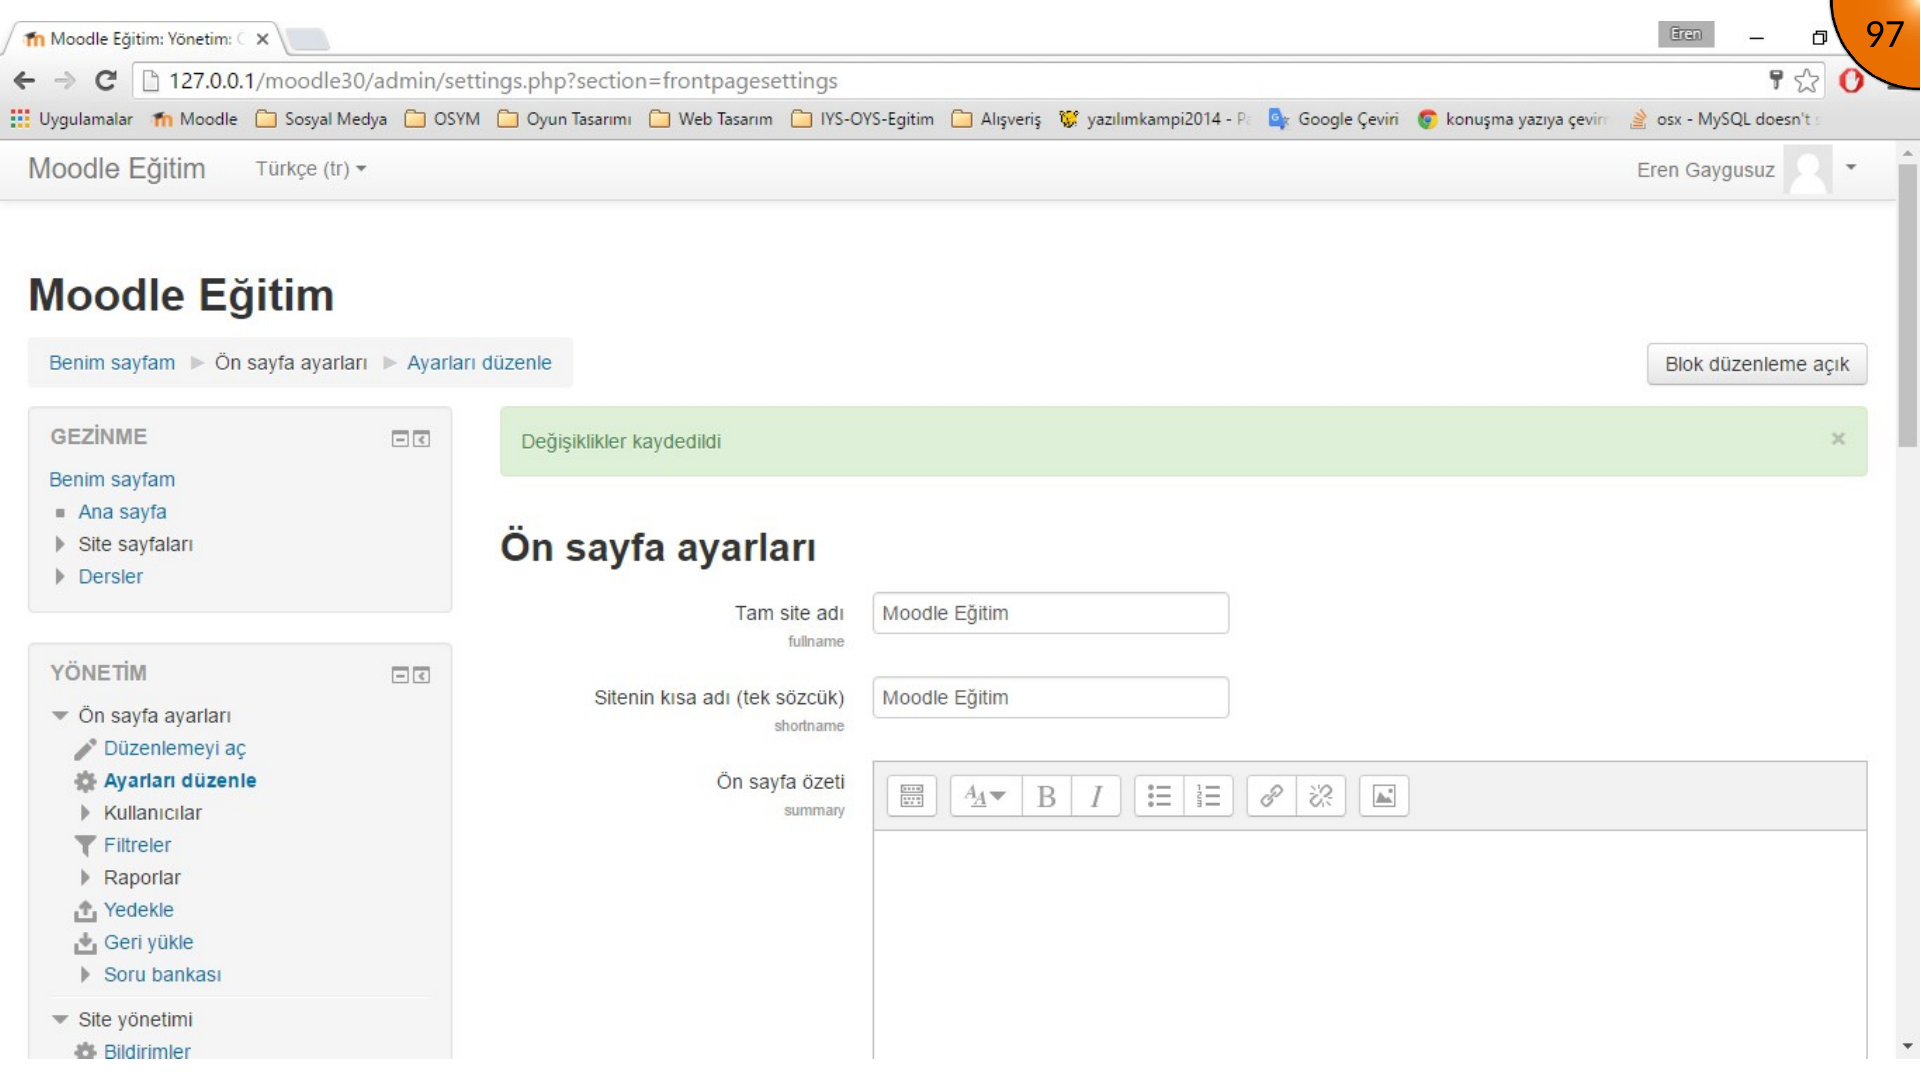Go back to the previous page
The width and height of the screenshot is (1921, 1080).
pyautogui.click(x=25, y=81)
